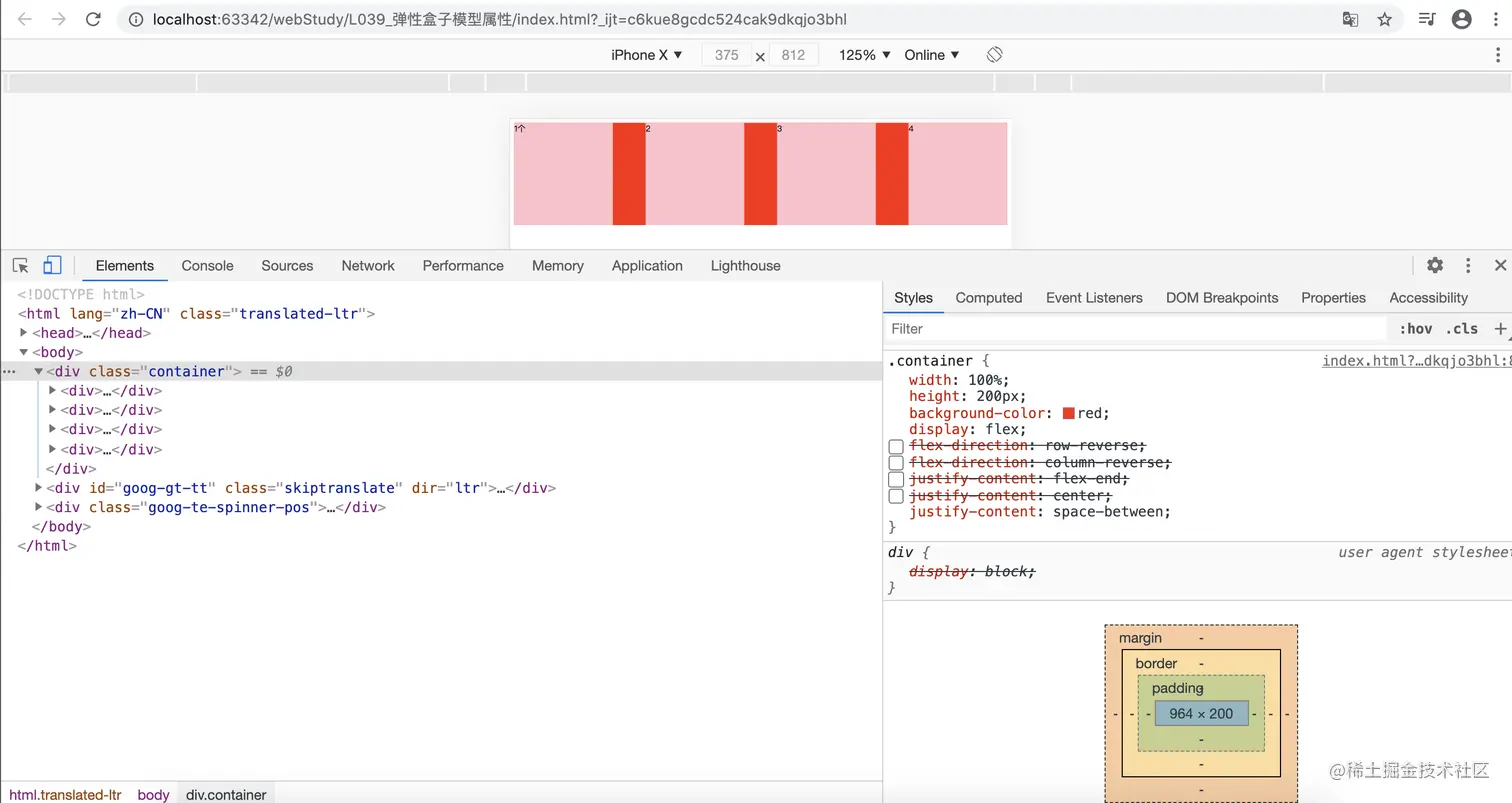Expand the goog-gt-tt div node
The width and height of the screenshot is (1512, 803).
(39, 488)
